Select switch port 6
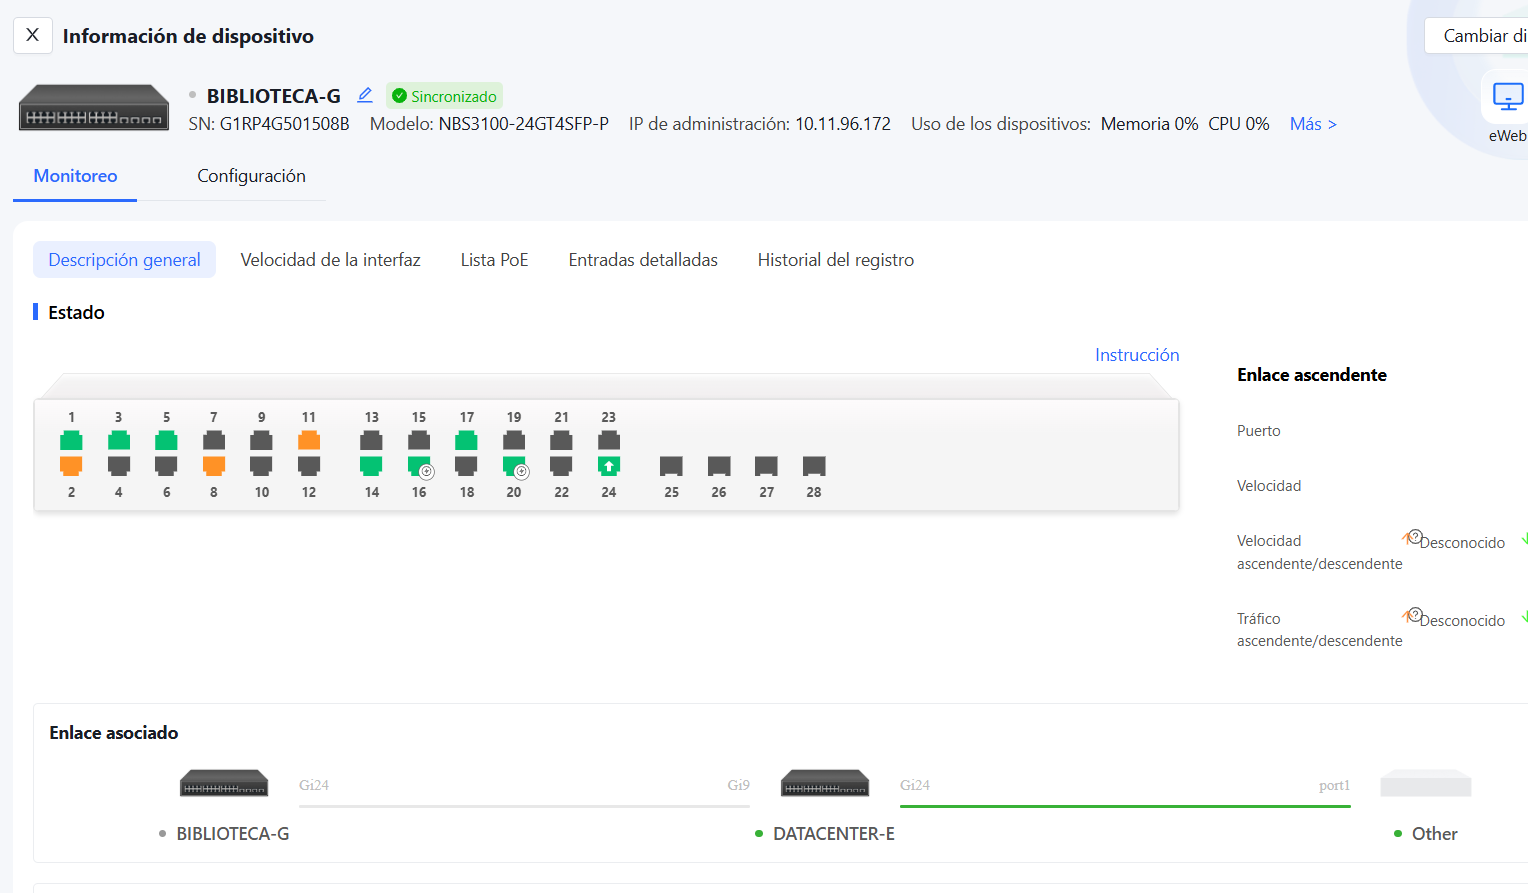 pyautogui.click(x=166, y=466)
